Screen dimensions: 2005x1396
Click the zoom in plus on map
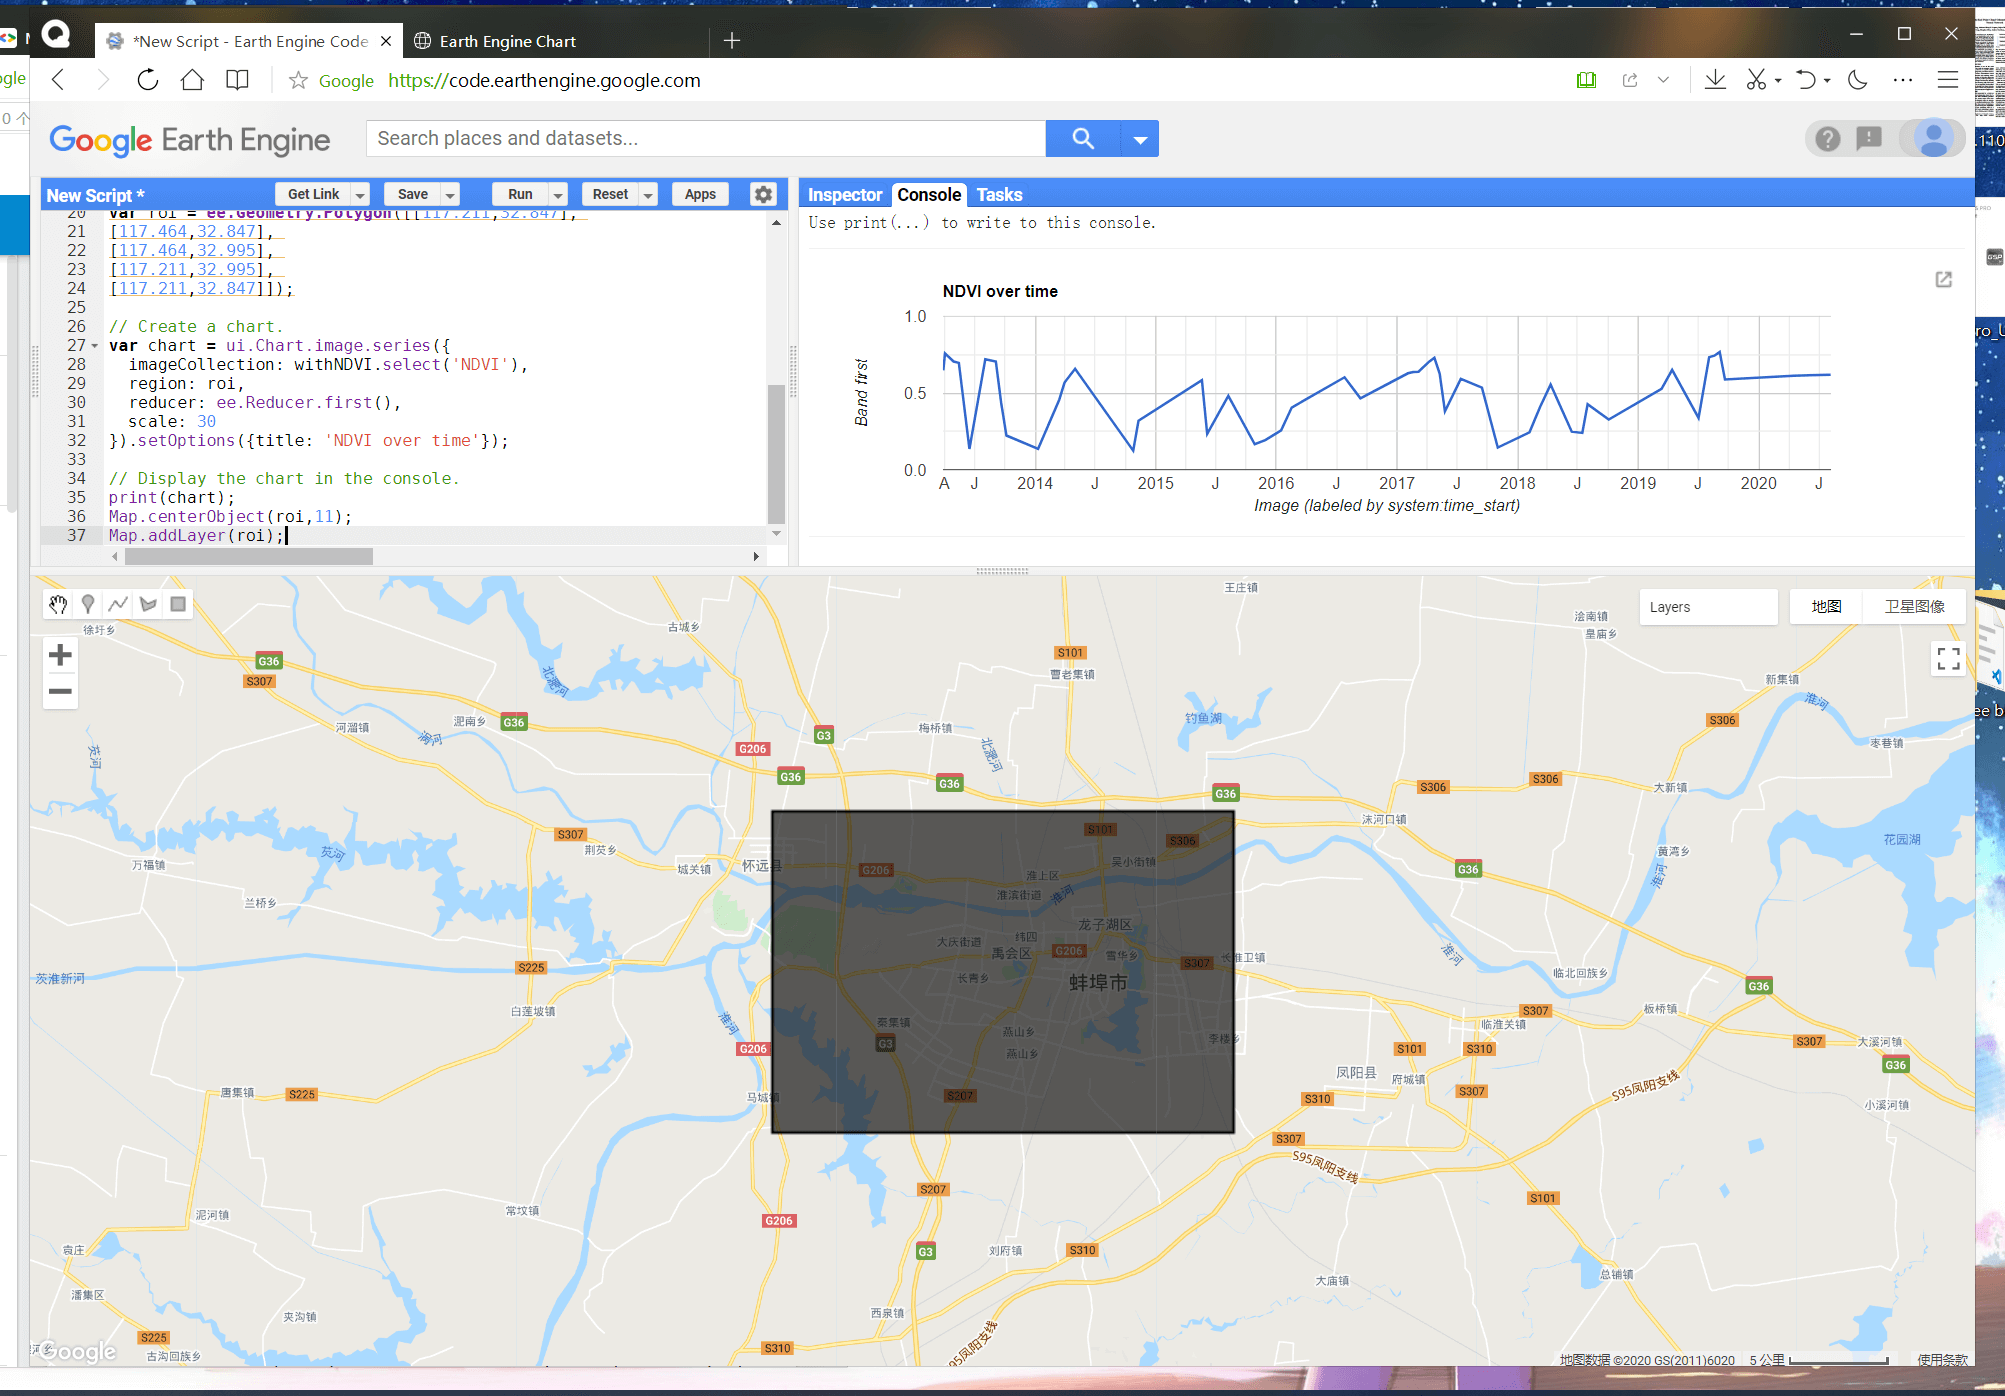pos(60,655)
